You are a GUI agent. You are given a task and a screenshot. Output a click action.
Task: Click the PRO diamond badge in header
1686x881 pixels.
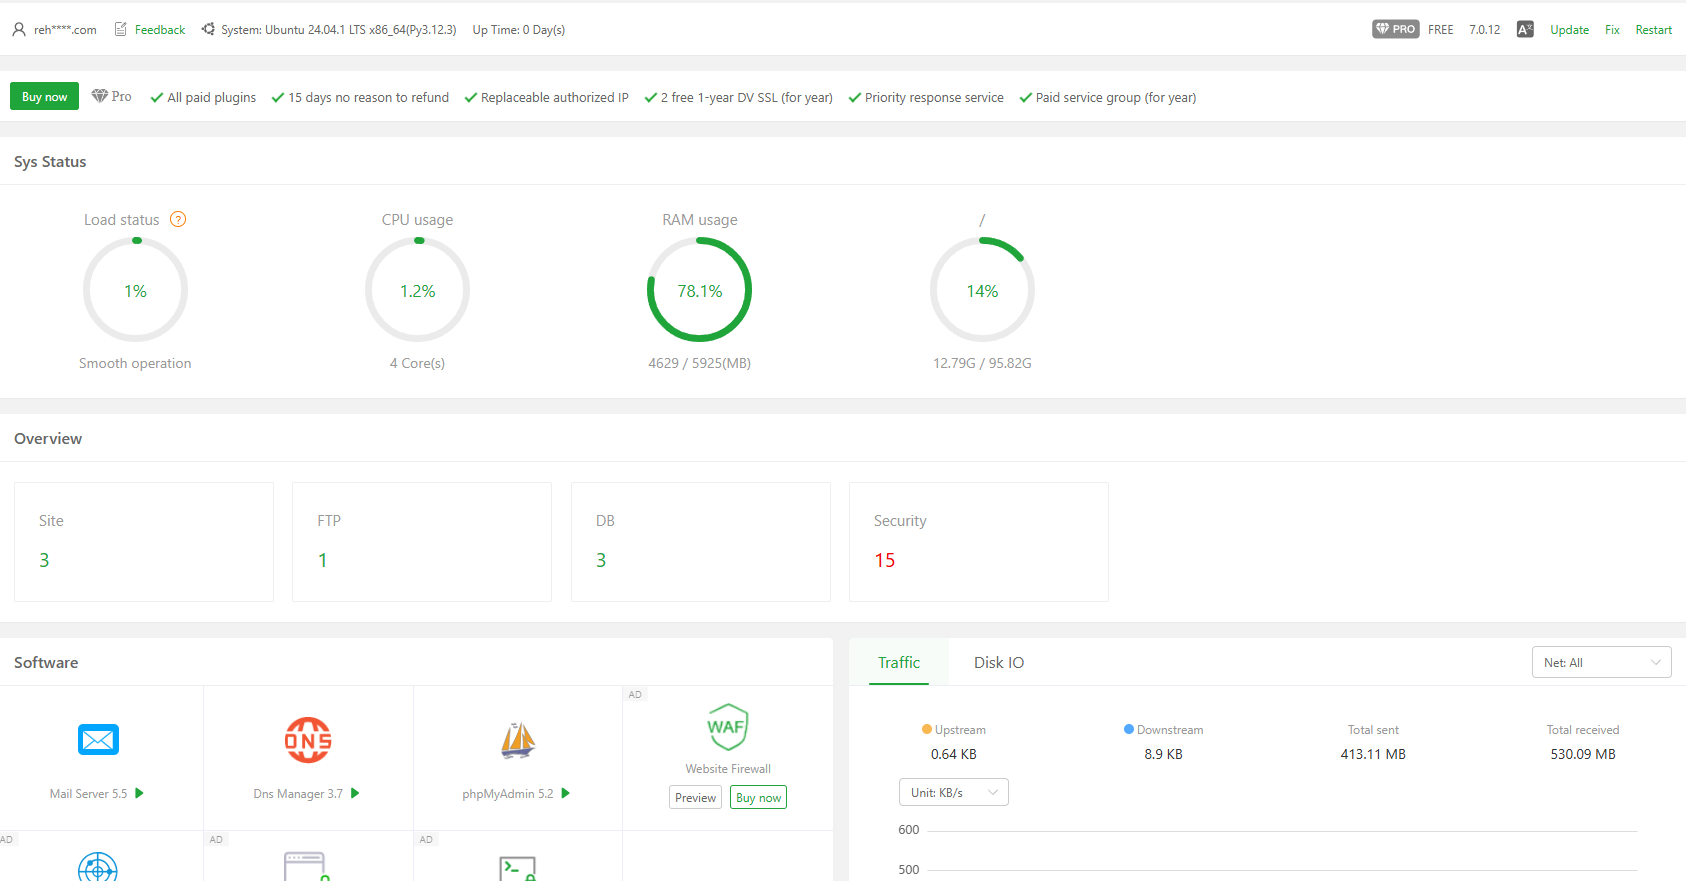tap(1395, 29)
